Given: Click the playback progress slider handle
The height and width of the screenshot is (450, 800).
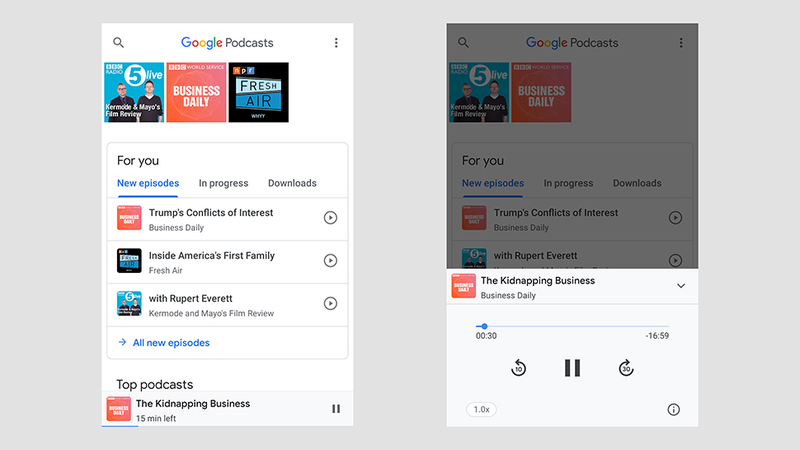Looking at the screenshot, I should pyautogui.click(x=484, y=326).
